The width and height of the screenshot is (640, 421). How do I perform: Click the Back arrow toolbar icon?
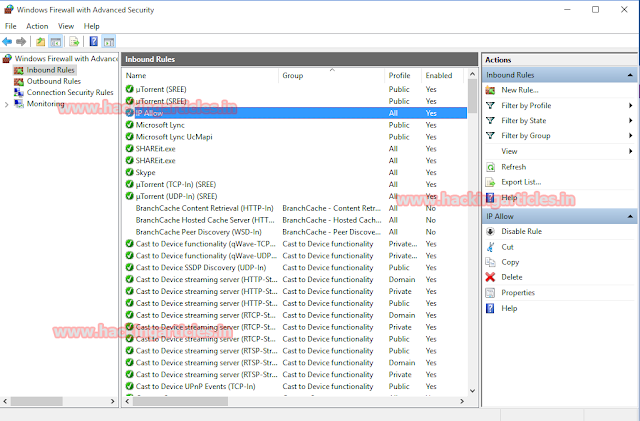click(7, 41)
